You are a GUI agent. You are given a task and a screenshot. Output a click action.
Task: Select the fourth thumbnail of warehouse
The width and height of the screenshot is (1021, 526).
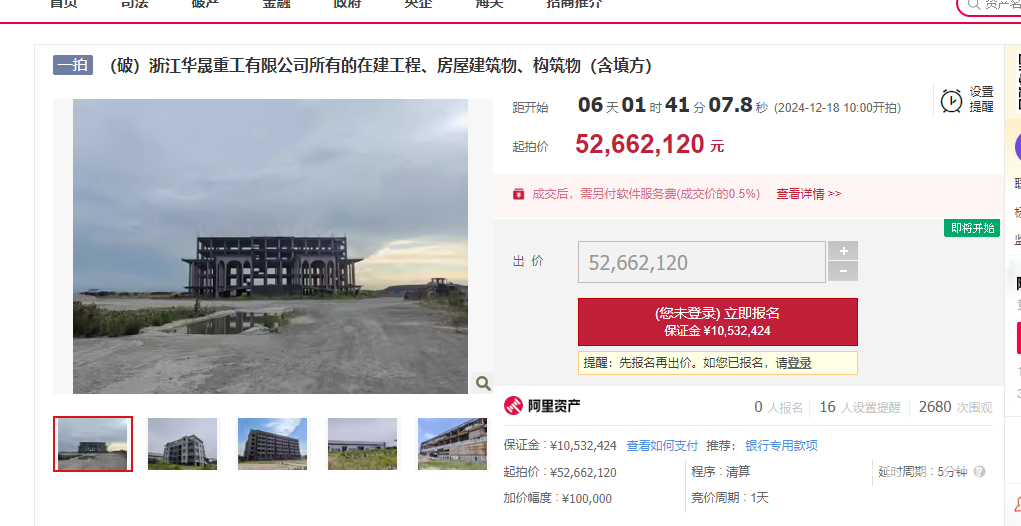362,444
